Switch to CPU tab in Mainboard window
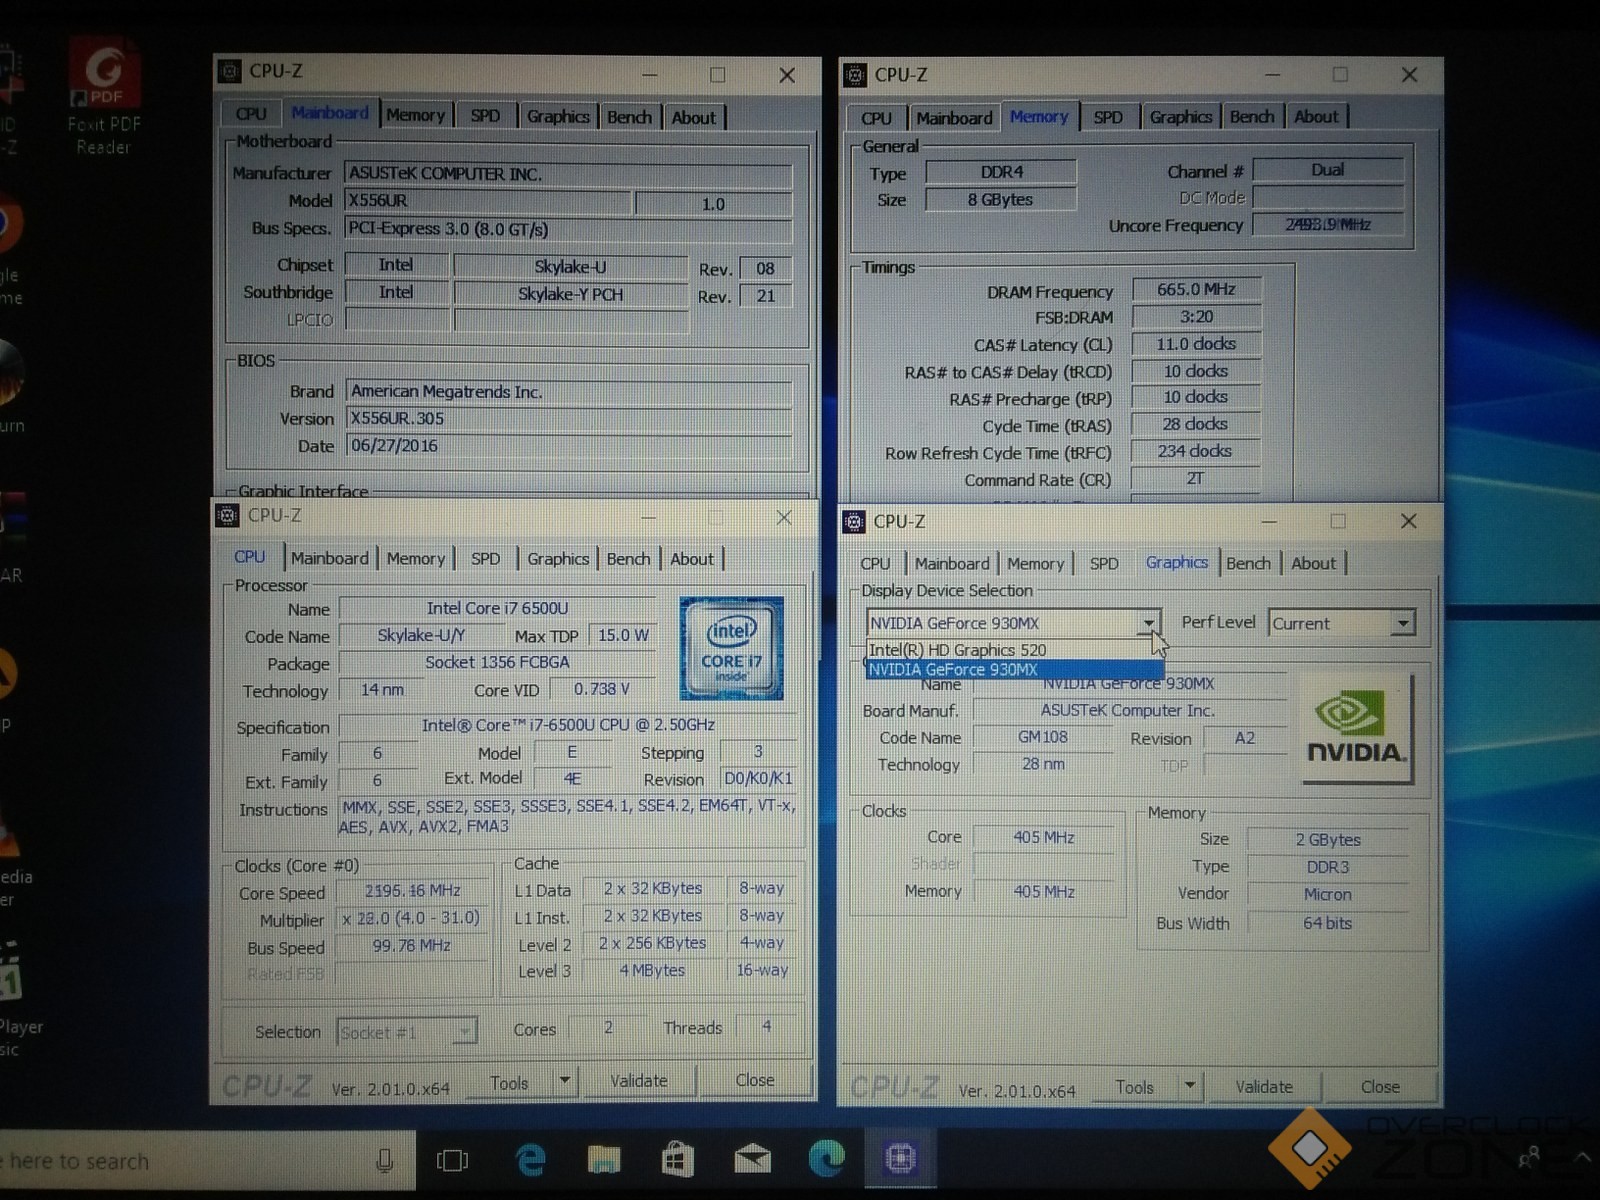Screen dimensions: 1600x1200 (x=251, y=114)
